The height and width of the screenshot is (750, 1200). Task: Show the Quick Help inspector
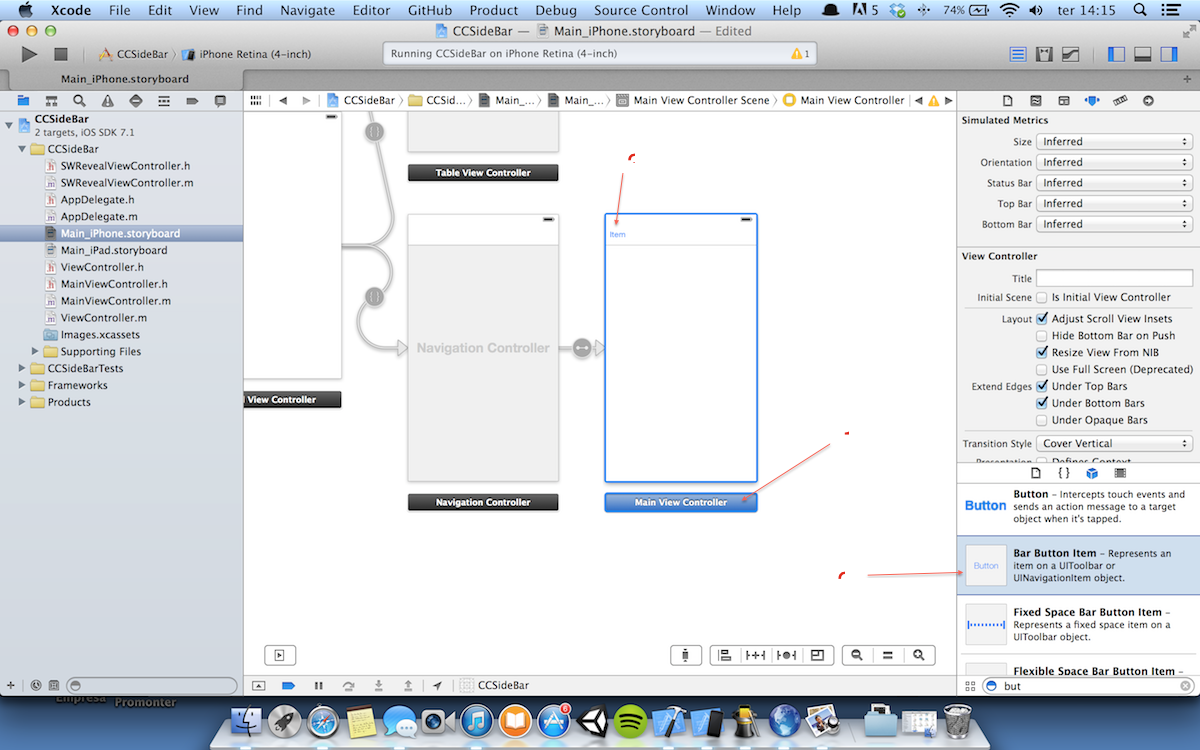pos(1036,100)
